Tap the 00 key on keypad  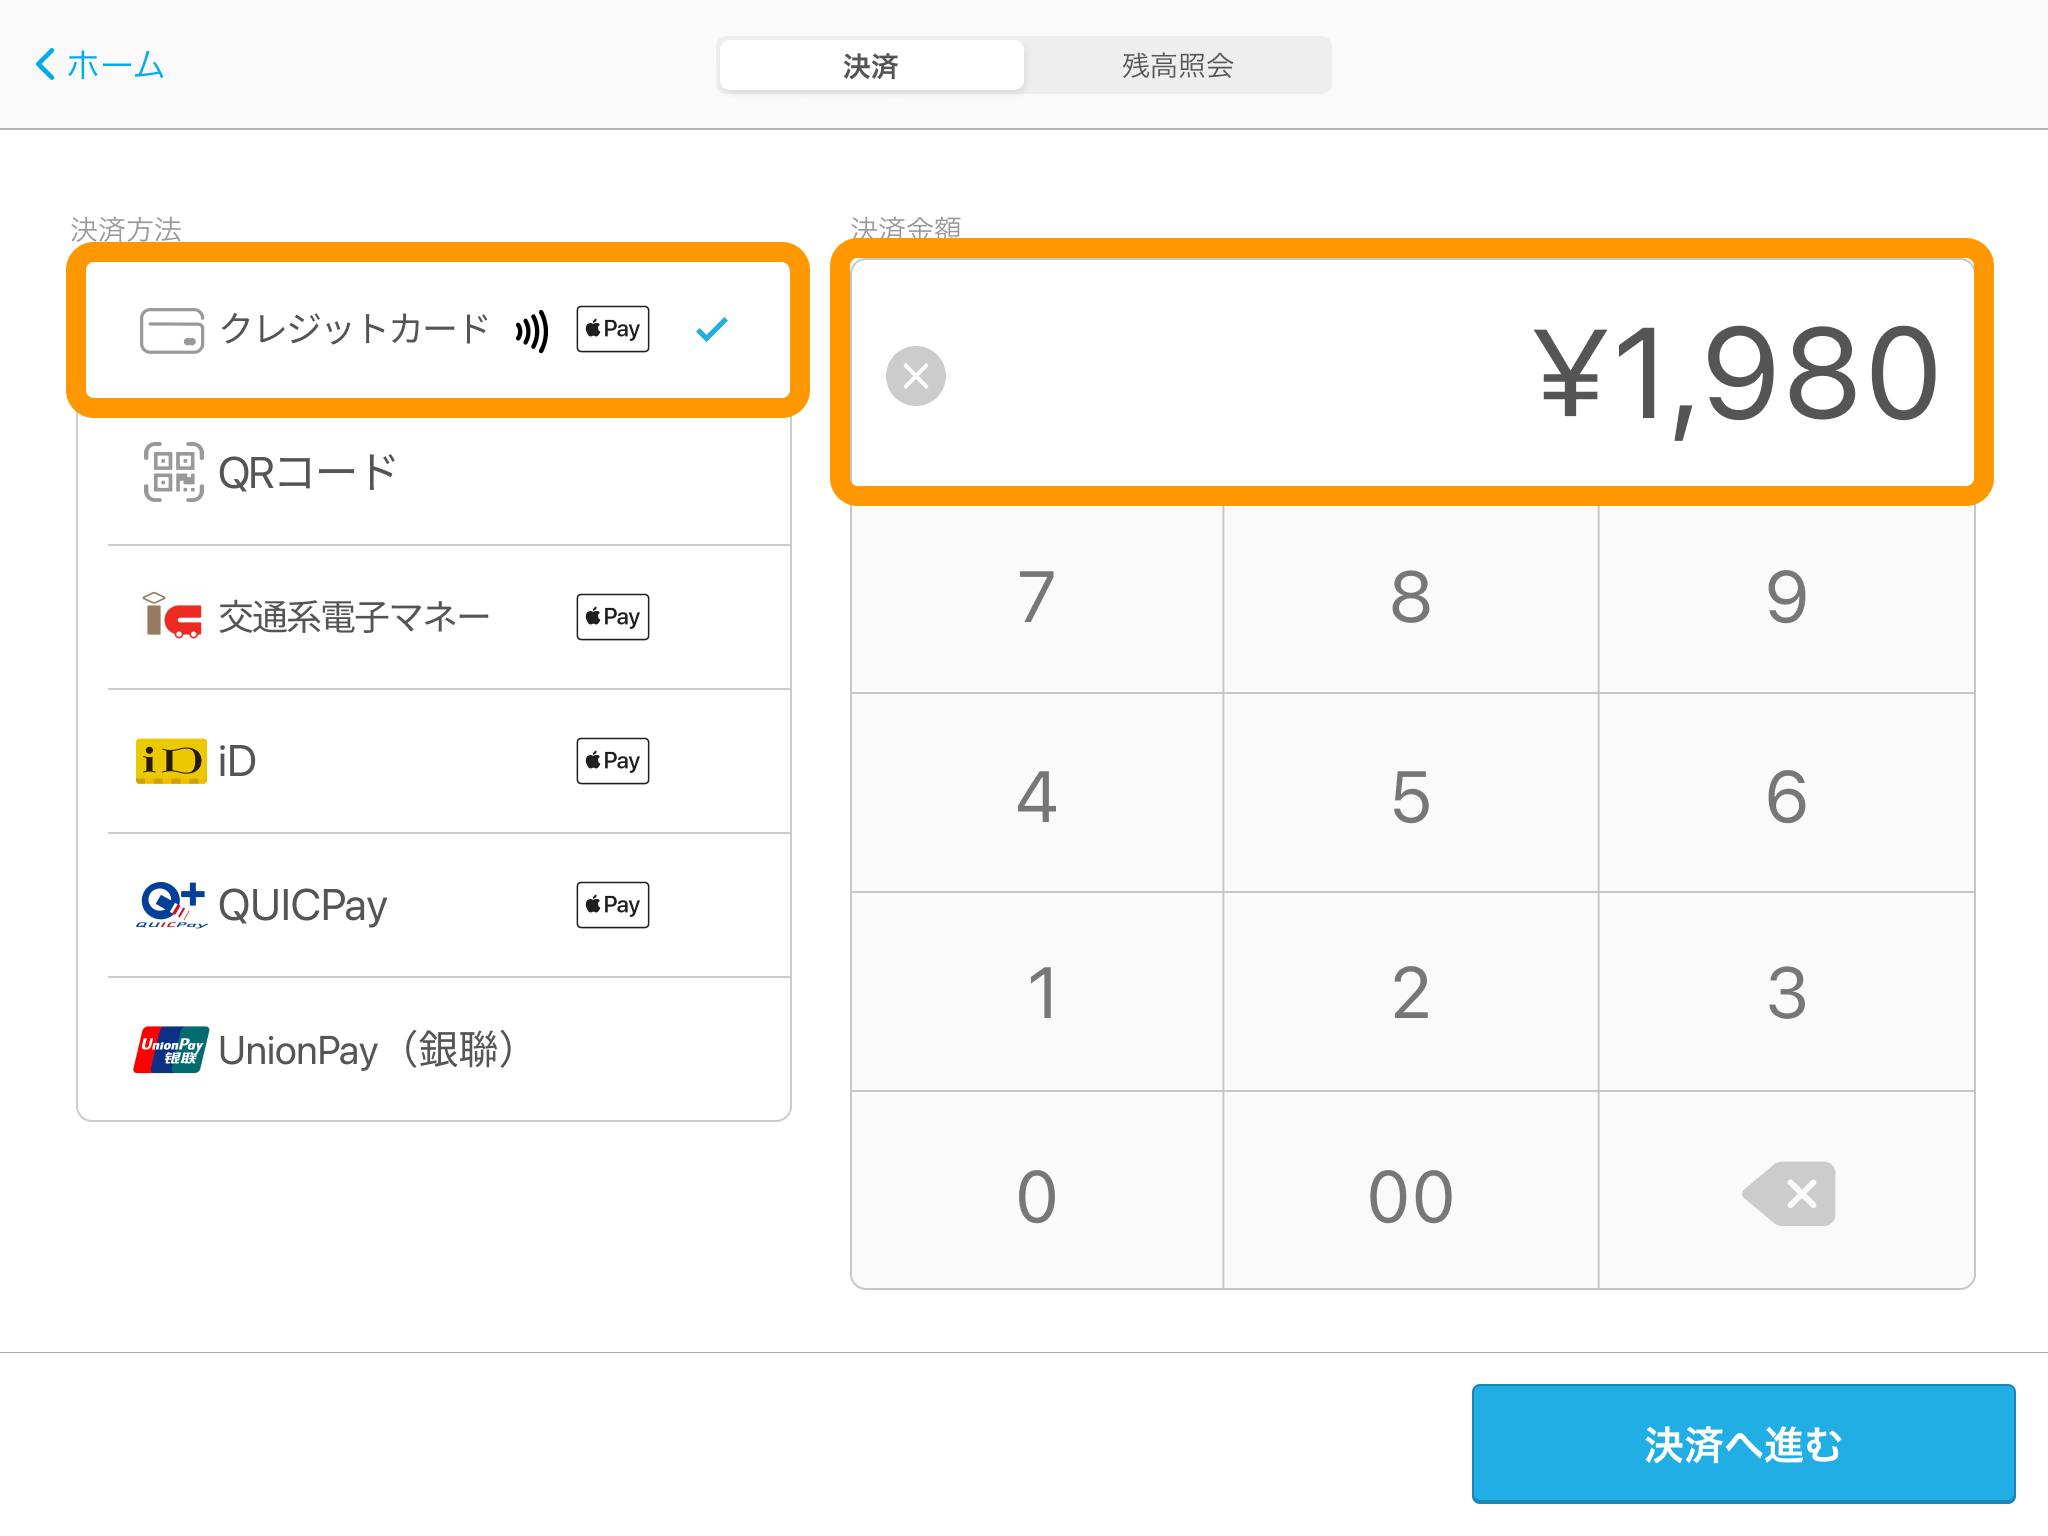(x=1410, y=1194)
